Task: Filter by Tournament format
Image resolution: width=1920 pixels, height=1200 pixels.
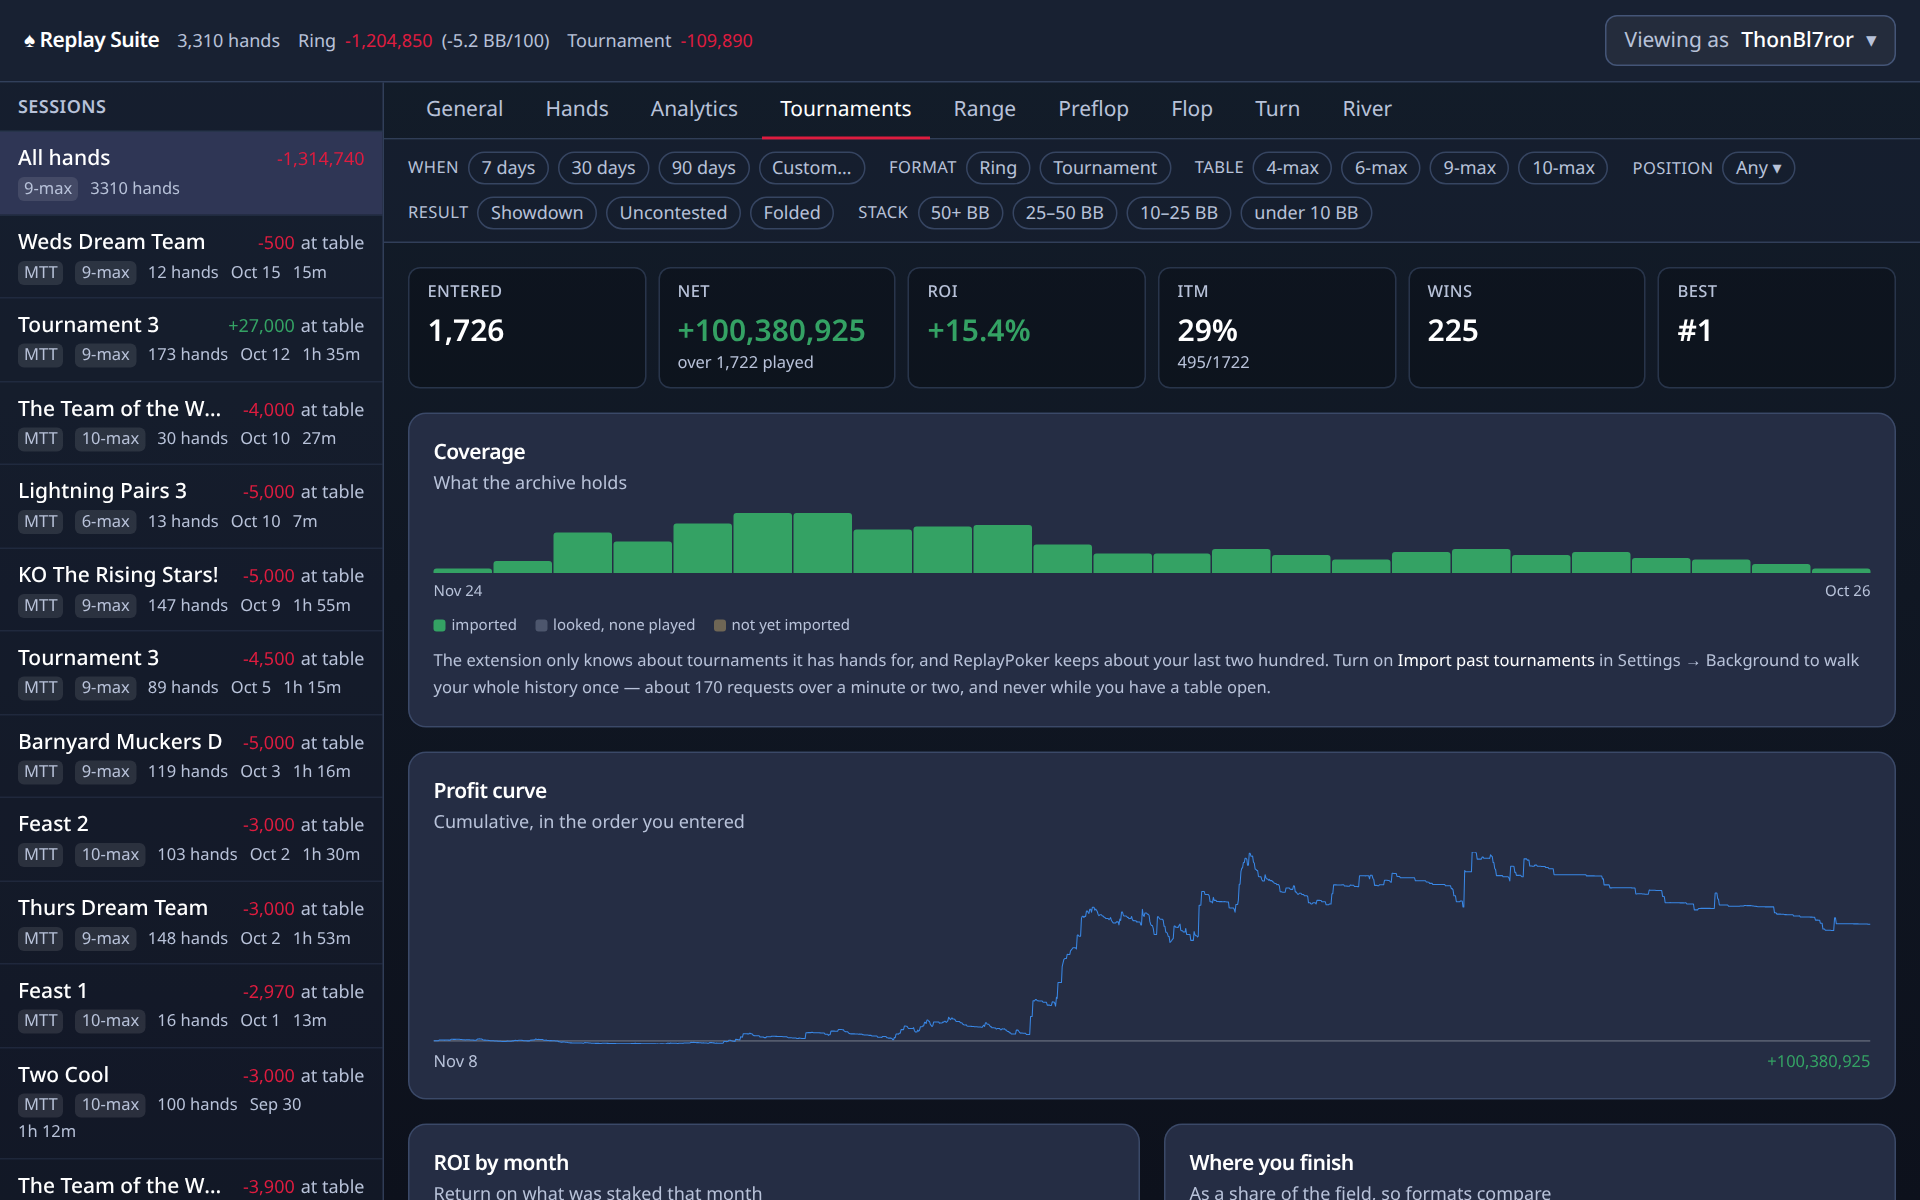Action: pos(1104,168)
